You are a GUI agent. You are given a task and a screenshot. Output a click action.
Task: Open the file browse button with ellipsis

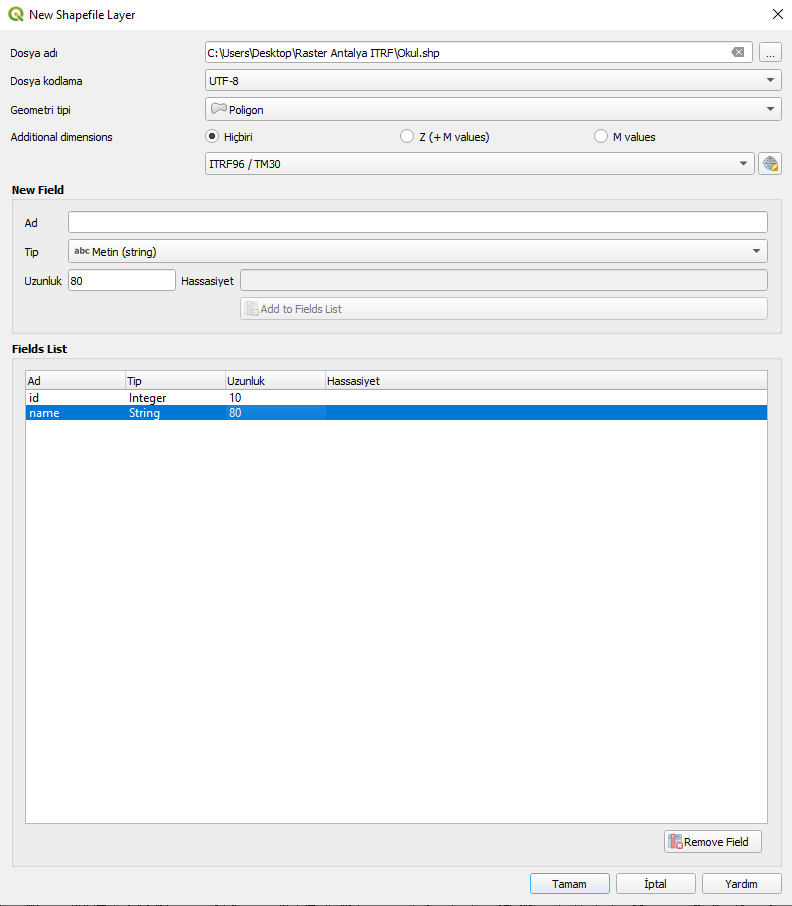(770, 53)
